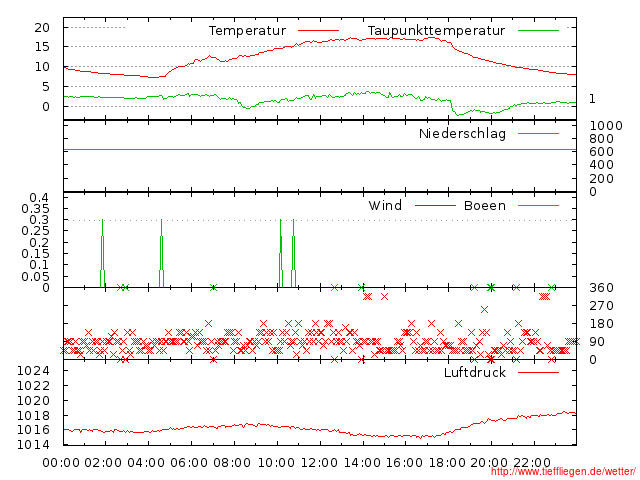Click the 04:00 time axis label
640x480 pixels.
146,463
